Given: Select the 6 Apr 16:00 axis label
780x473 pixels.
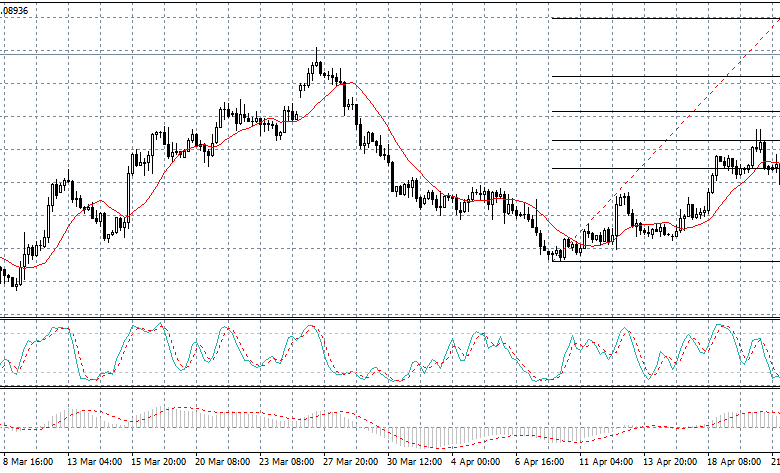Looking at the screenshot, I should pyautogui.click(x=542, y=462).
